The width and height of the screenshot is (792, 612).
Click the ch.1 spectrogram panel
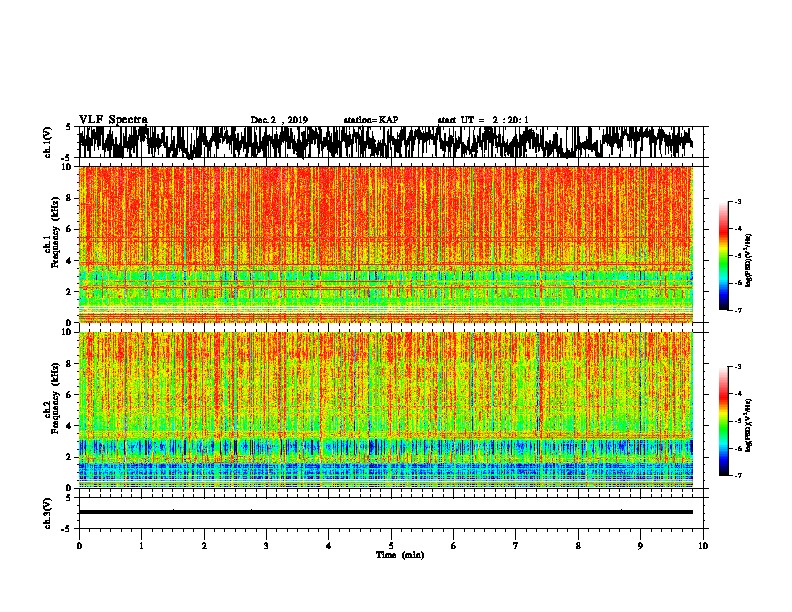[x=385, y=244]
